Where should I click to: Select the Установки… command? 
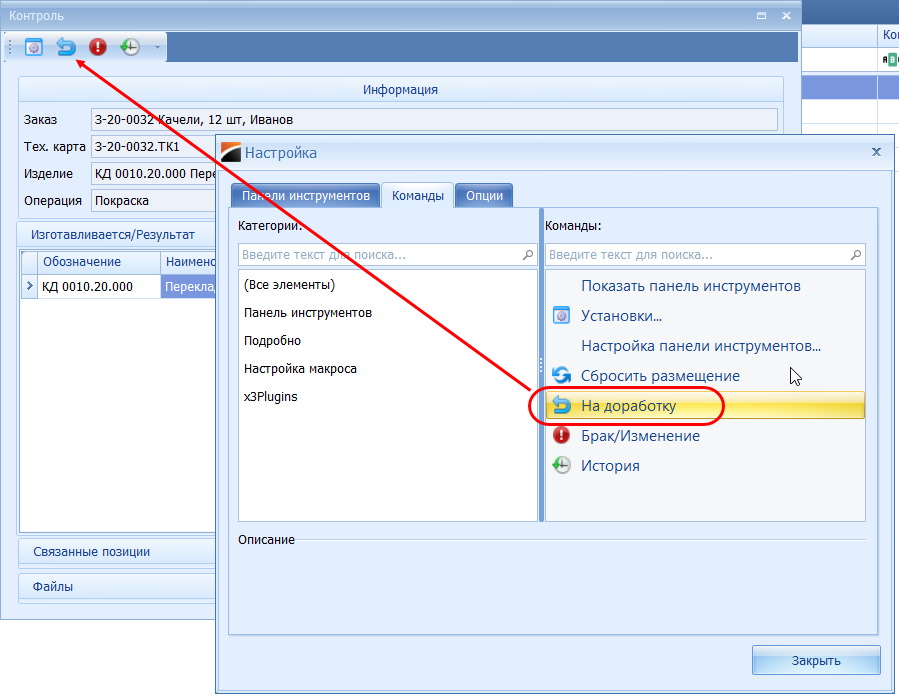pos(621,316)
